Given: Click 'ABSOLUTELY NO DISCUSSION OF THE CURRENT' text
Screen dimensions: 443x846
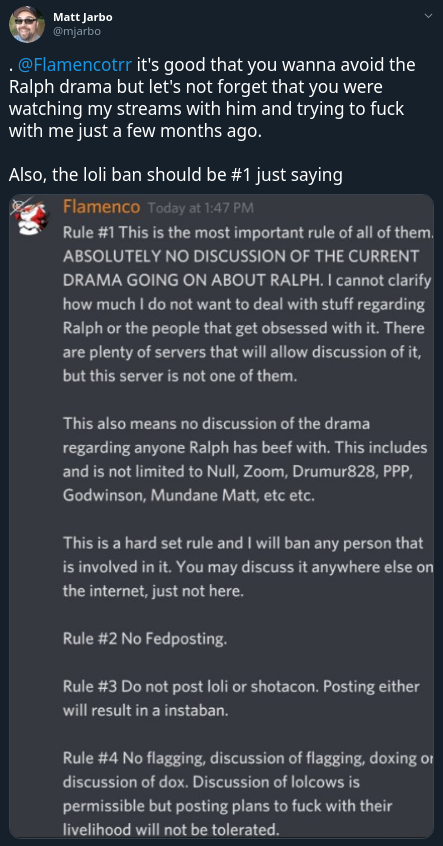Looking at the screenshot, I should (241, 256).
